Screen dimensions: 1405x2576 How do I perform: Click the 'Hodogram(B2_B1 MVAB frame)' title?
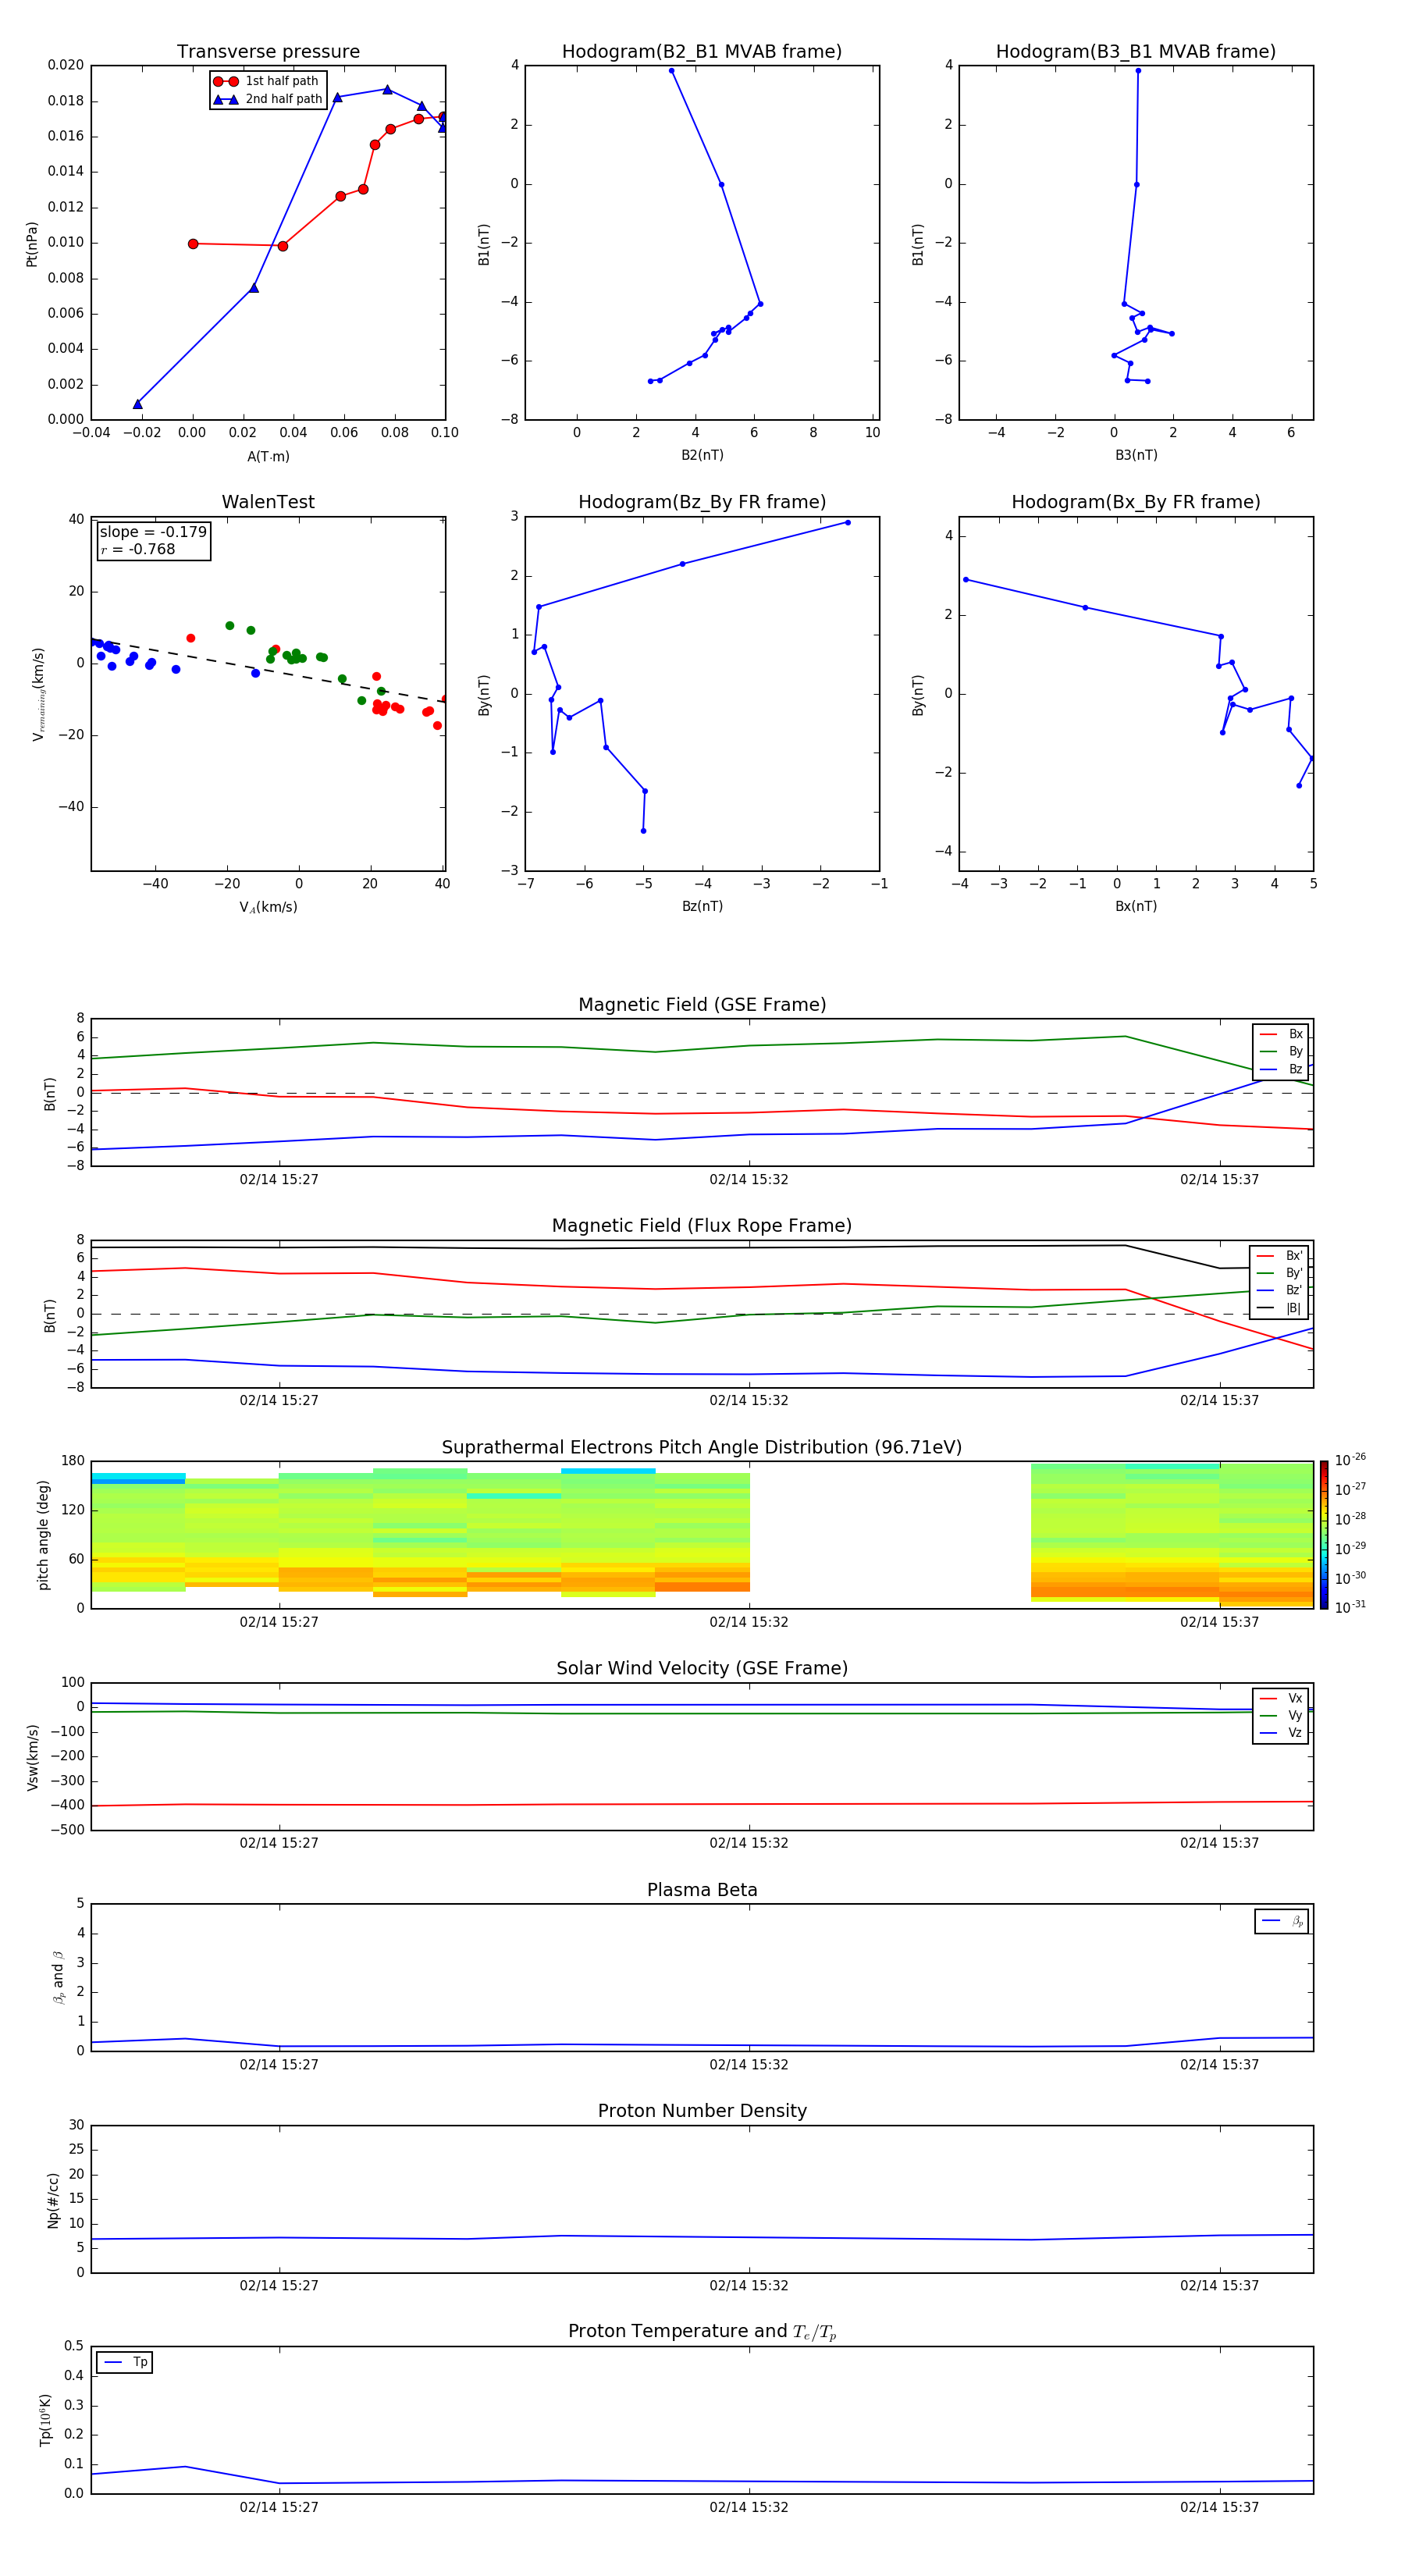tap(702, 52)
